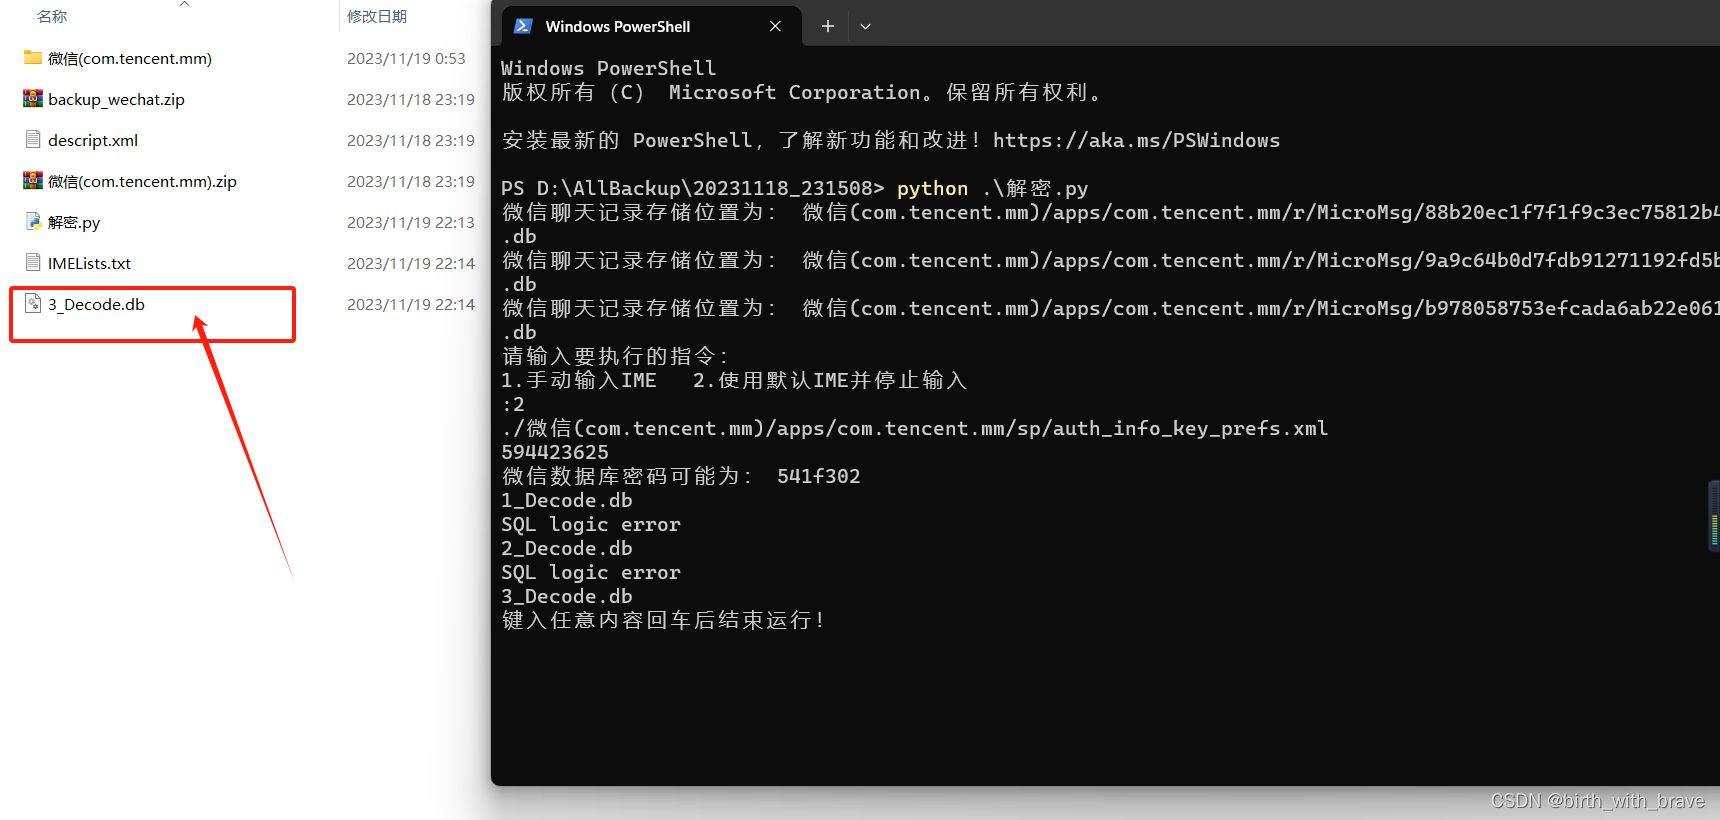Image resolution: width=1720 pixels, height=820 pixels.
Task: Click the python .\解密.py command text
Action: 992,188
